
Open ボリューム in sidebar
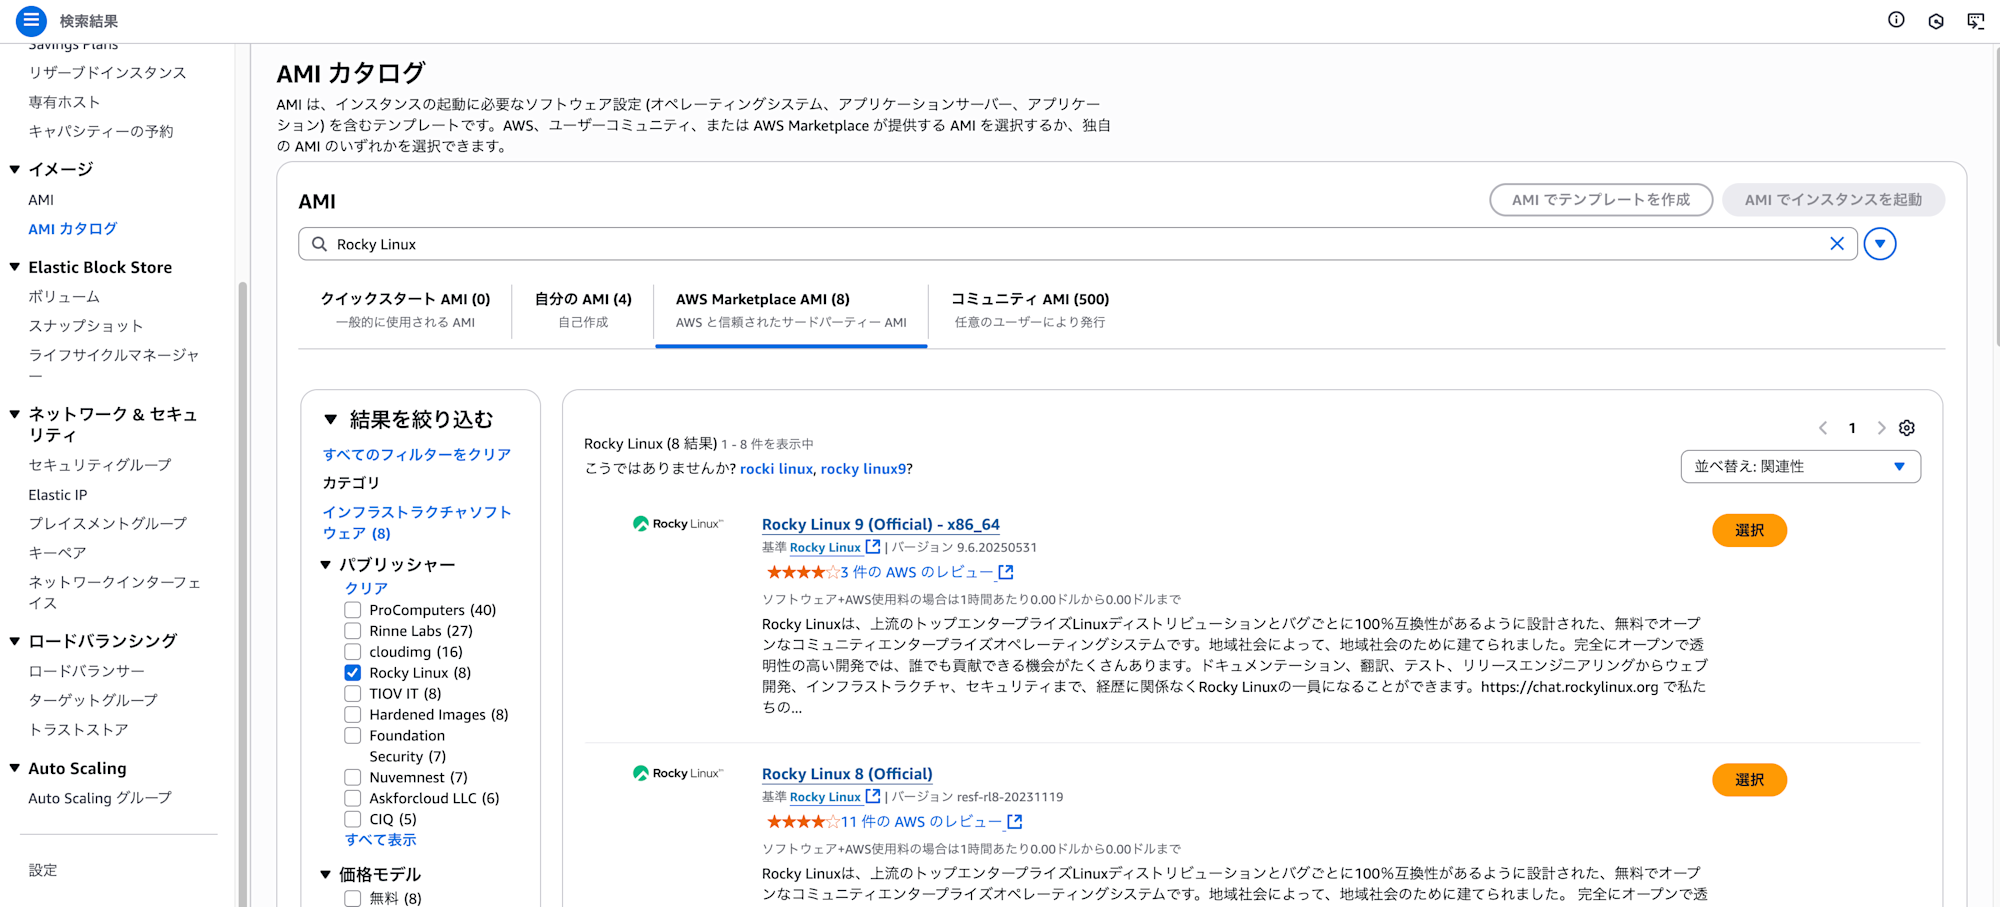(x=64, y=297)
